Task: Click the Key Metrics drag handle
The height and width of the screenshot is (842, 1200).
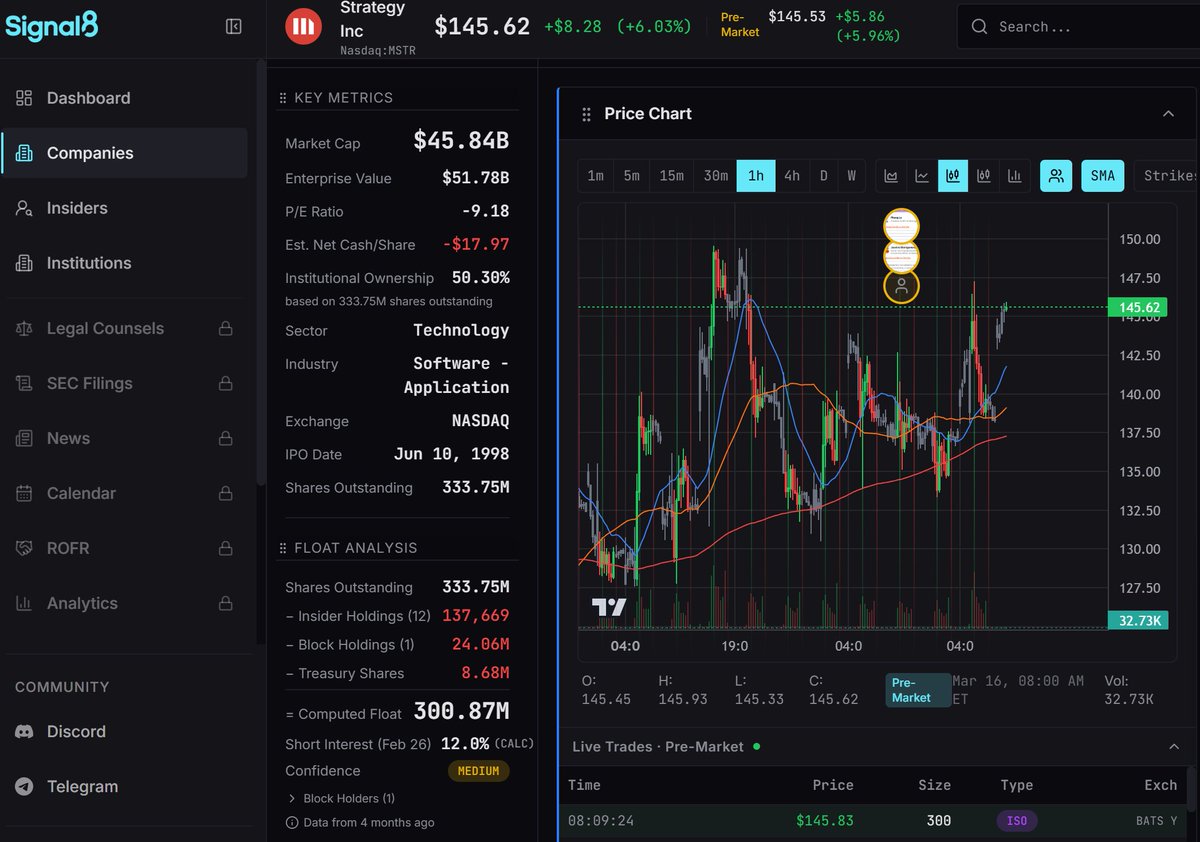Action: pos(283,98)
